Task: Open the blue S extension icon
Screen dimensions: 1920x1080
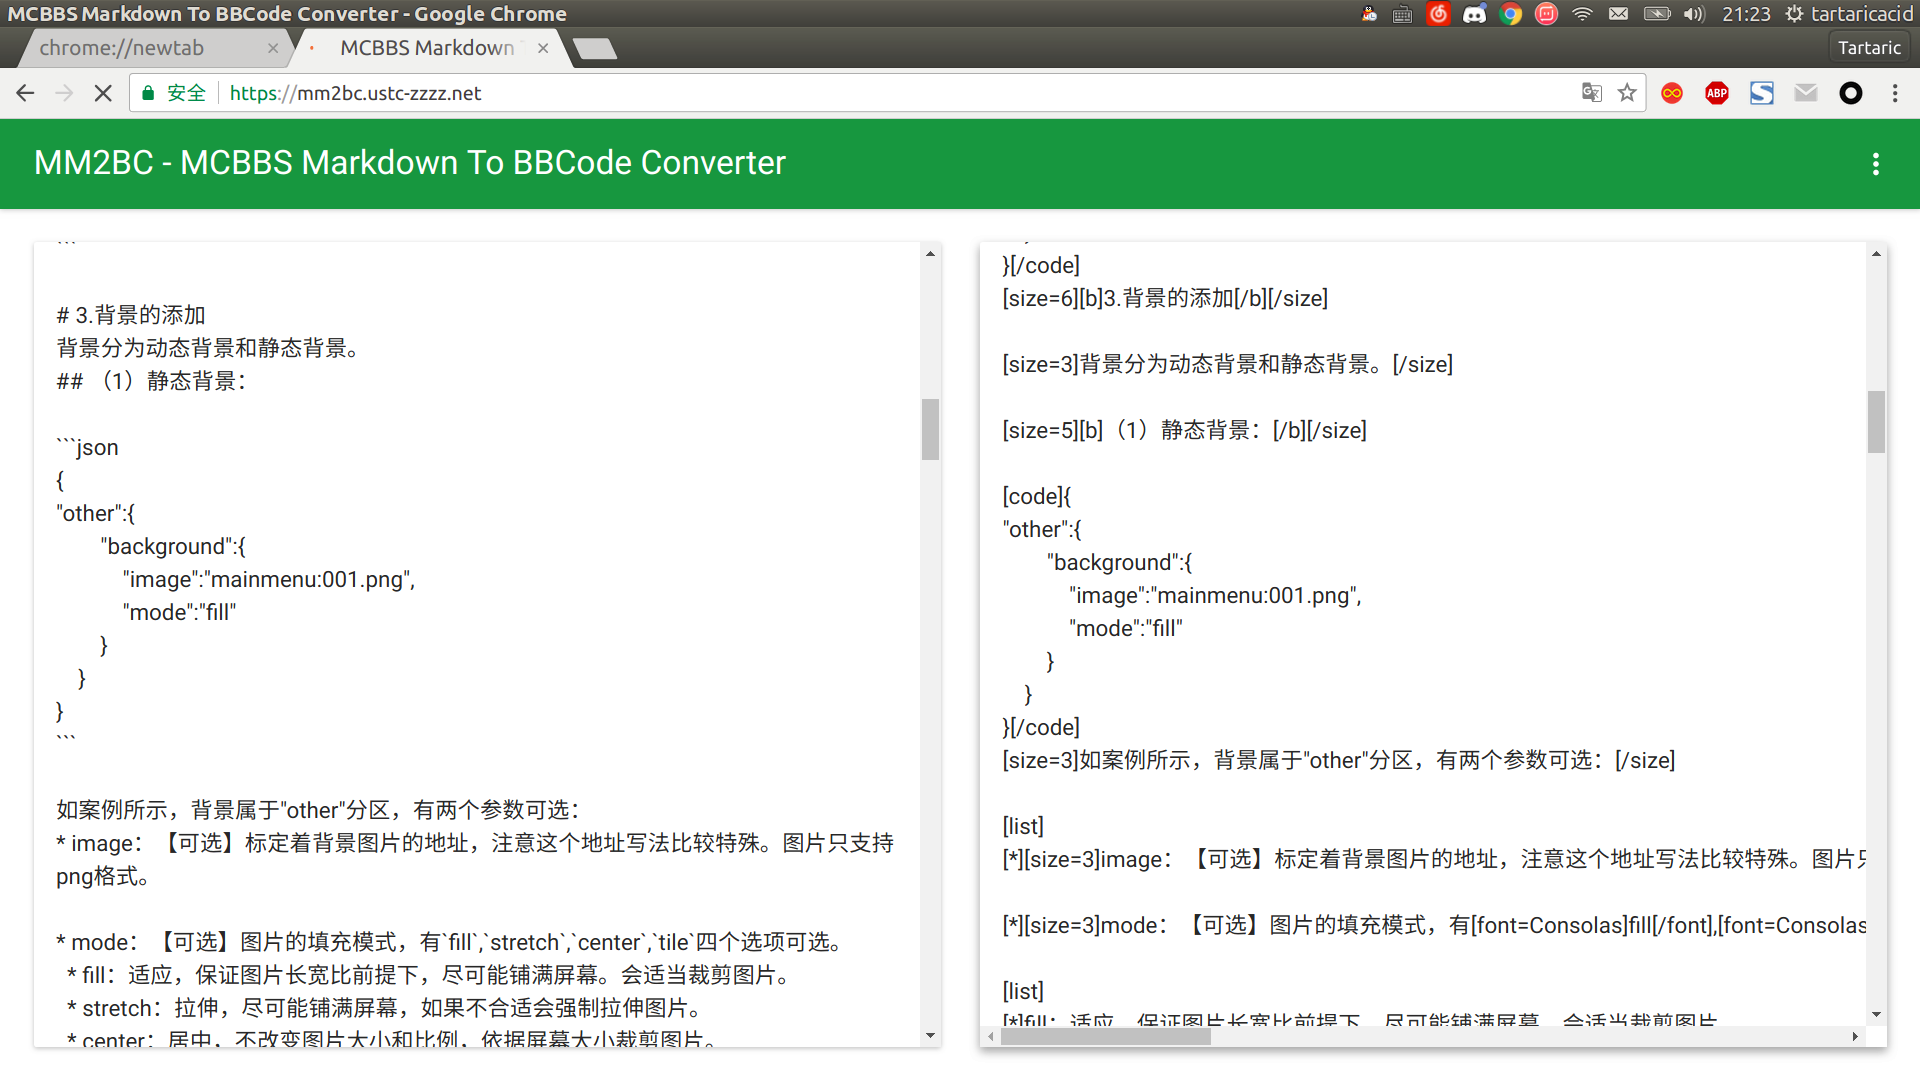Action: 1762,93
